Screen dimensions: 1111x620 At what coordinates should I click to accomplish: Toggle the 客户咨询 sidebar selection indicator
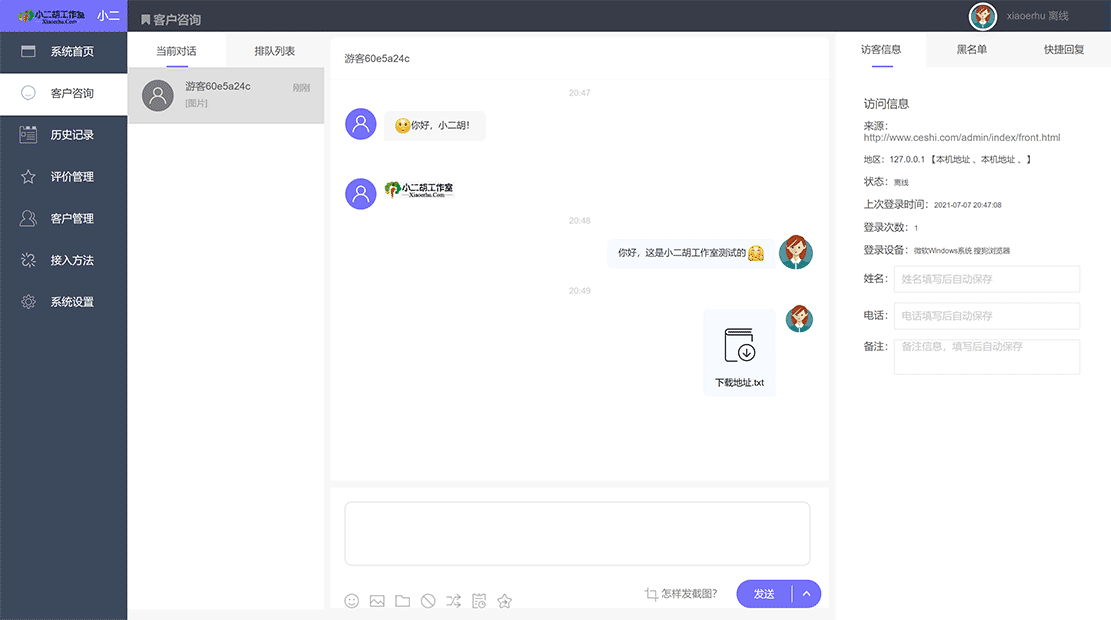pyautogui.click(x=29, y=91)
